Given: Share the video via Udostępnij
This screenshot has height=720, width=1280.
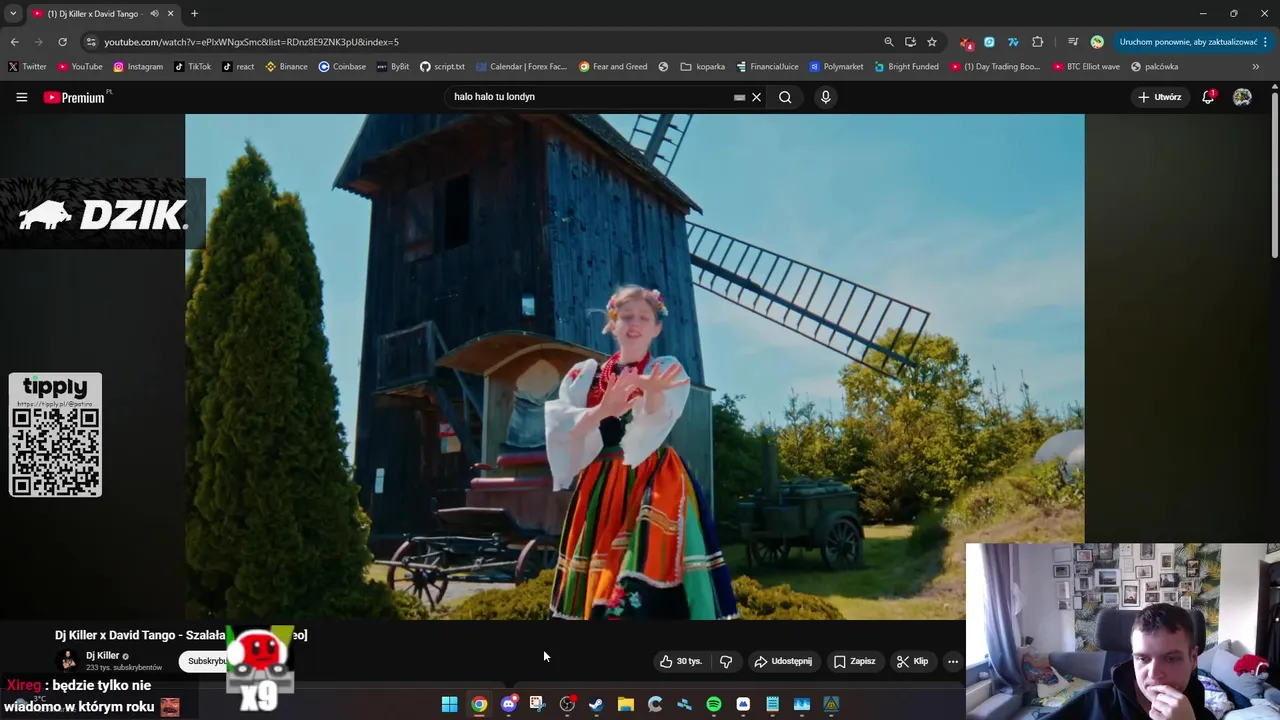Looking at the screenshot, I should coord(783,661).
